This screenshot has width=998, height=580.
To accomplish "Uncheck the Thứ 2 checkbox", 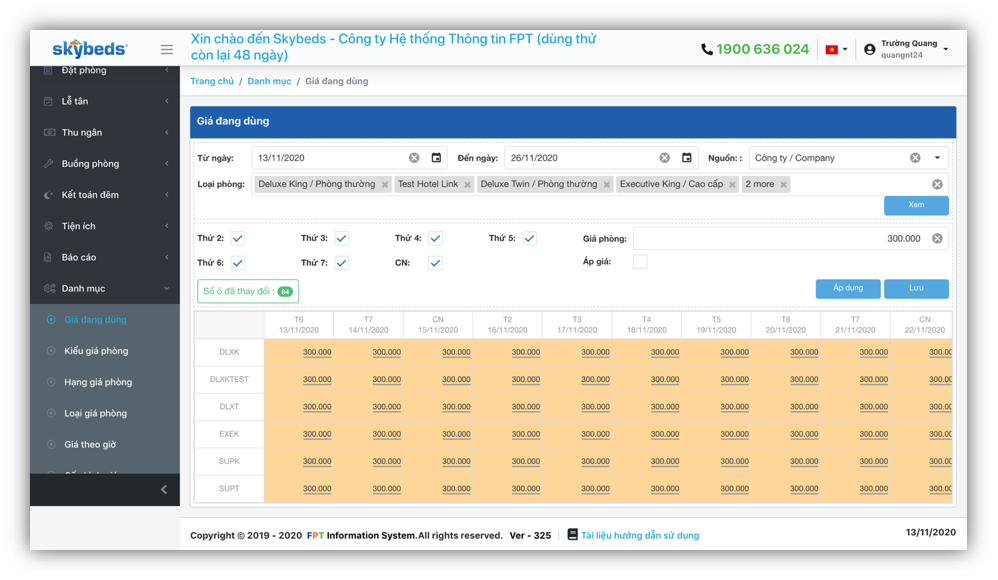I will (237, 239).
